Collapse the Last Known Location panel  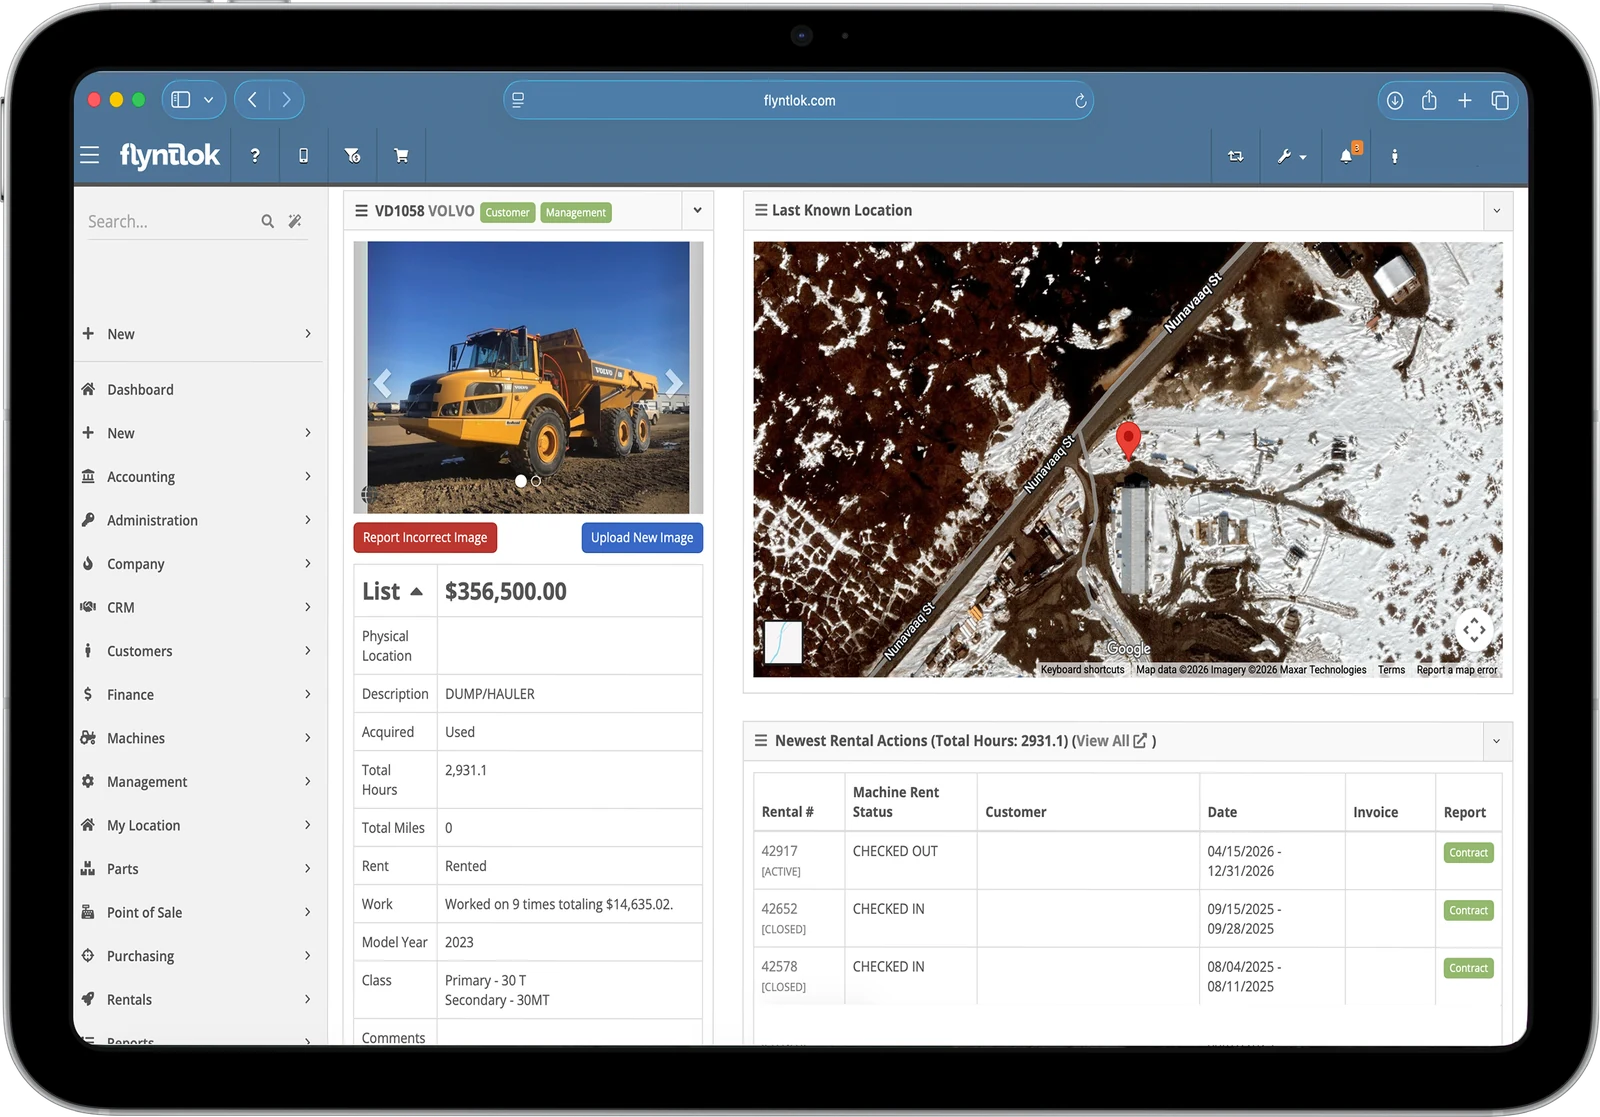[1496, 210]
